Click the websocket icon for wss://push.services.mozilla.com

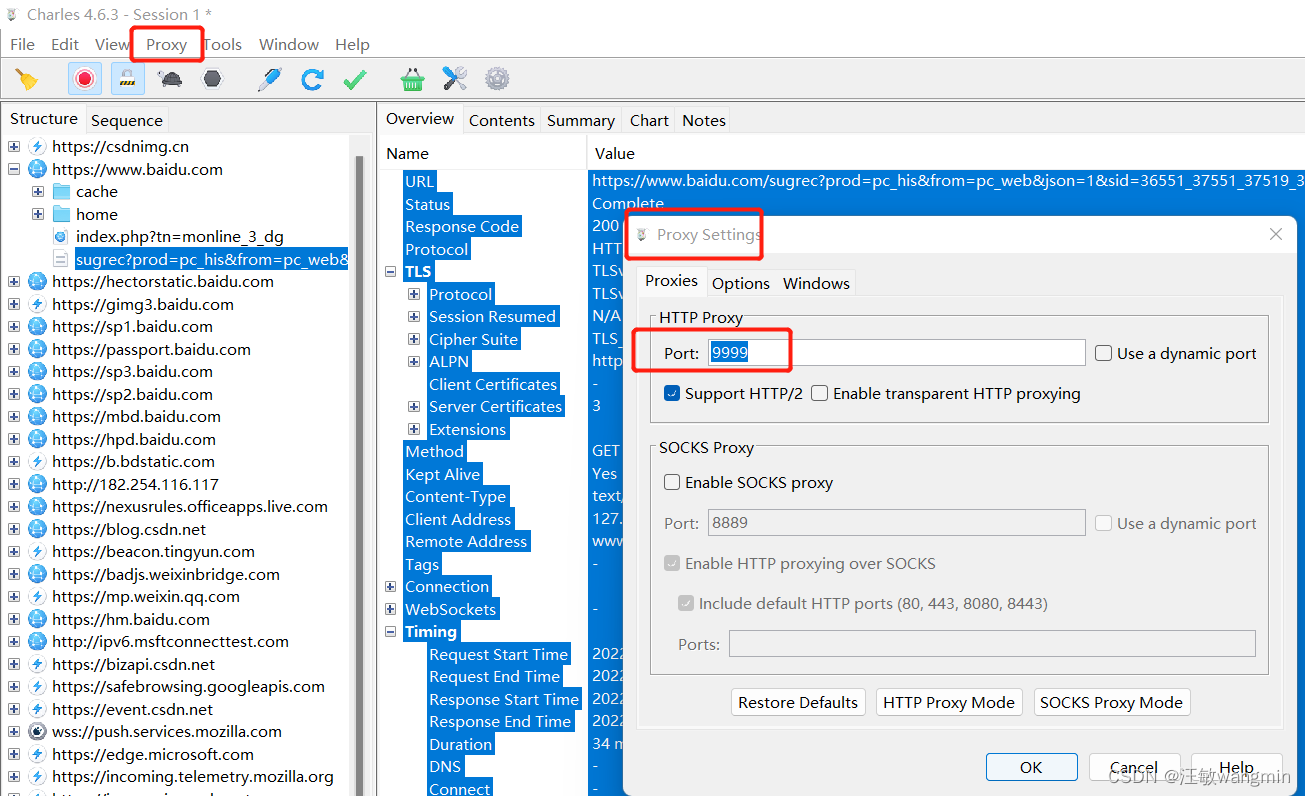[x=37, y=731]
